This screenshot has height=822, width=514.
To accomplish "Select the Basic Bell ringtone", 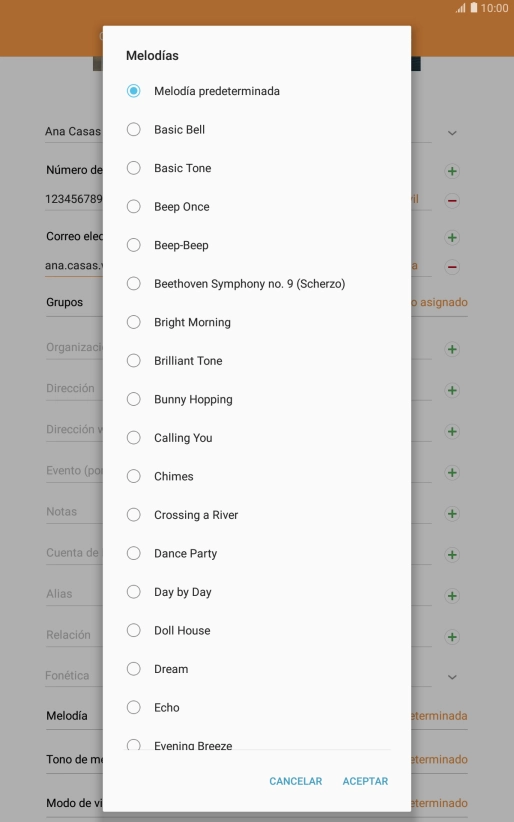I will pos(257,129).
